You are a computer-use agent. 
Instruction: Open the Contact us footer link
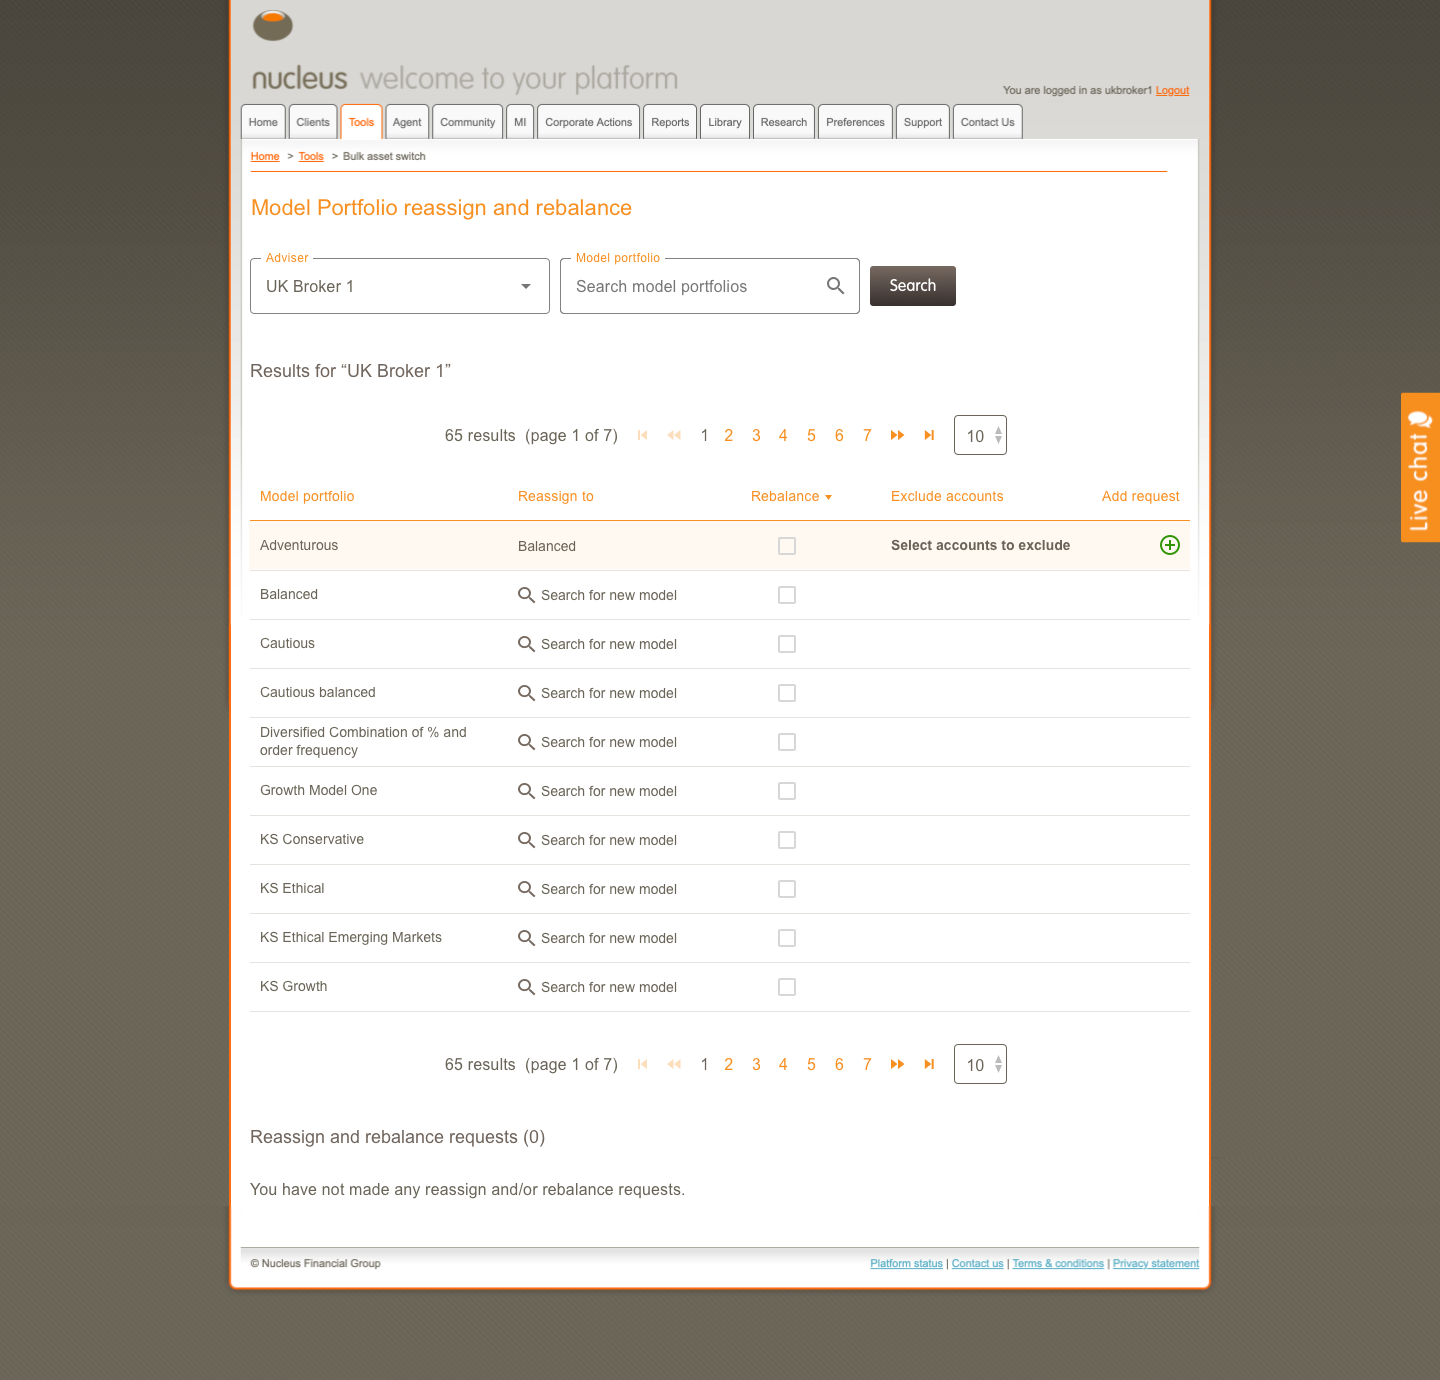point(977,1263)
